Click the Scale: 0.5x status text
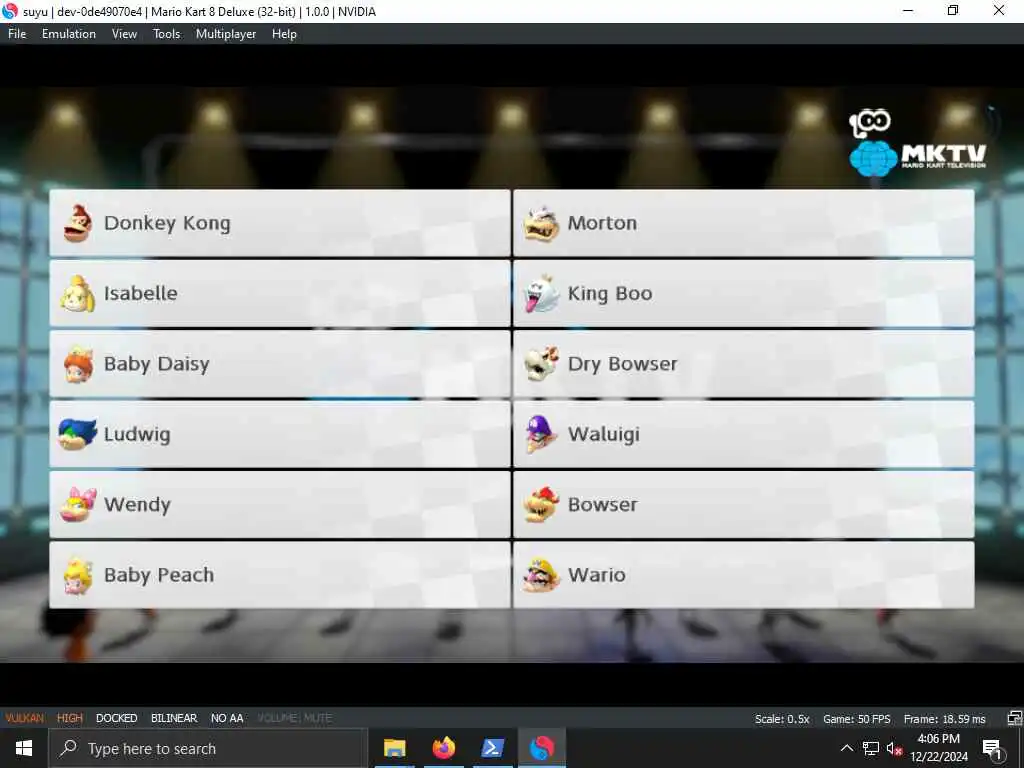 (x=782, y=719)
